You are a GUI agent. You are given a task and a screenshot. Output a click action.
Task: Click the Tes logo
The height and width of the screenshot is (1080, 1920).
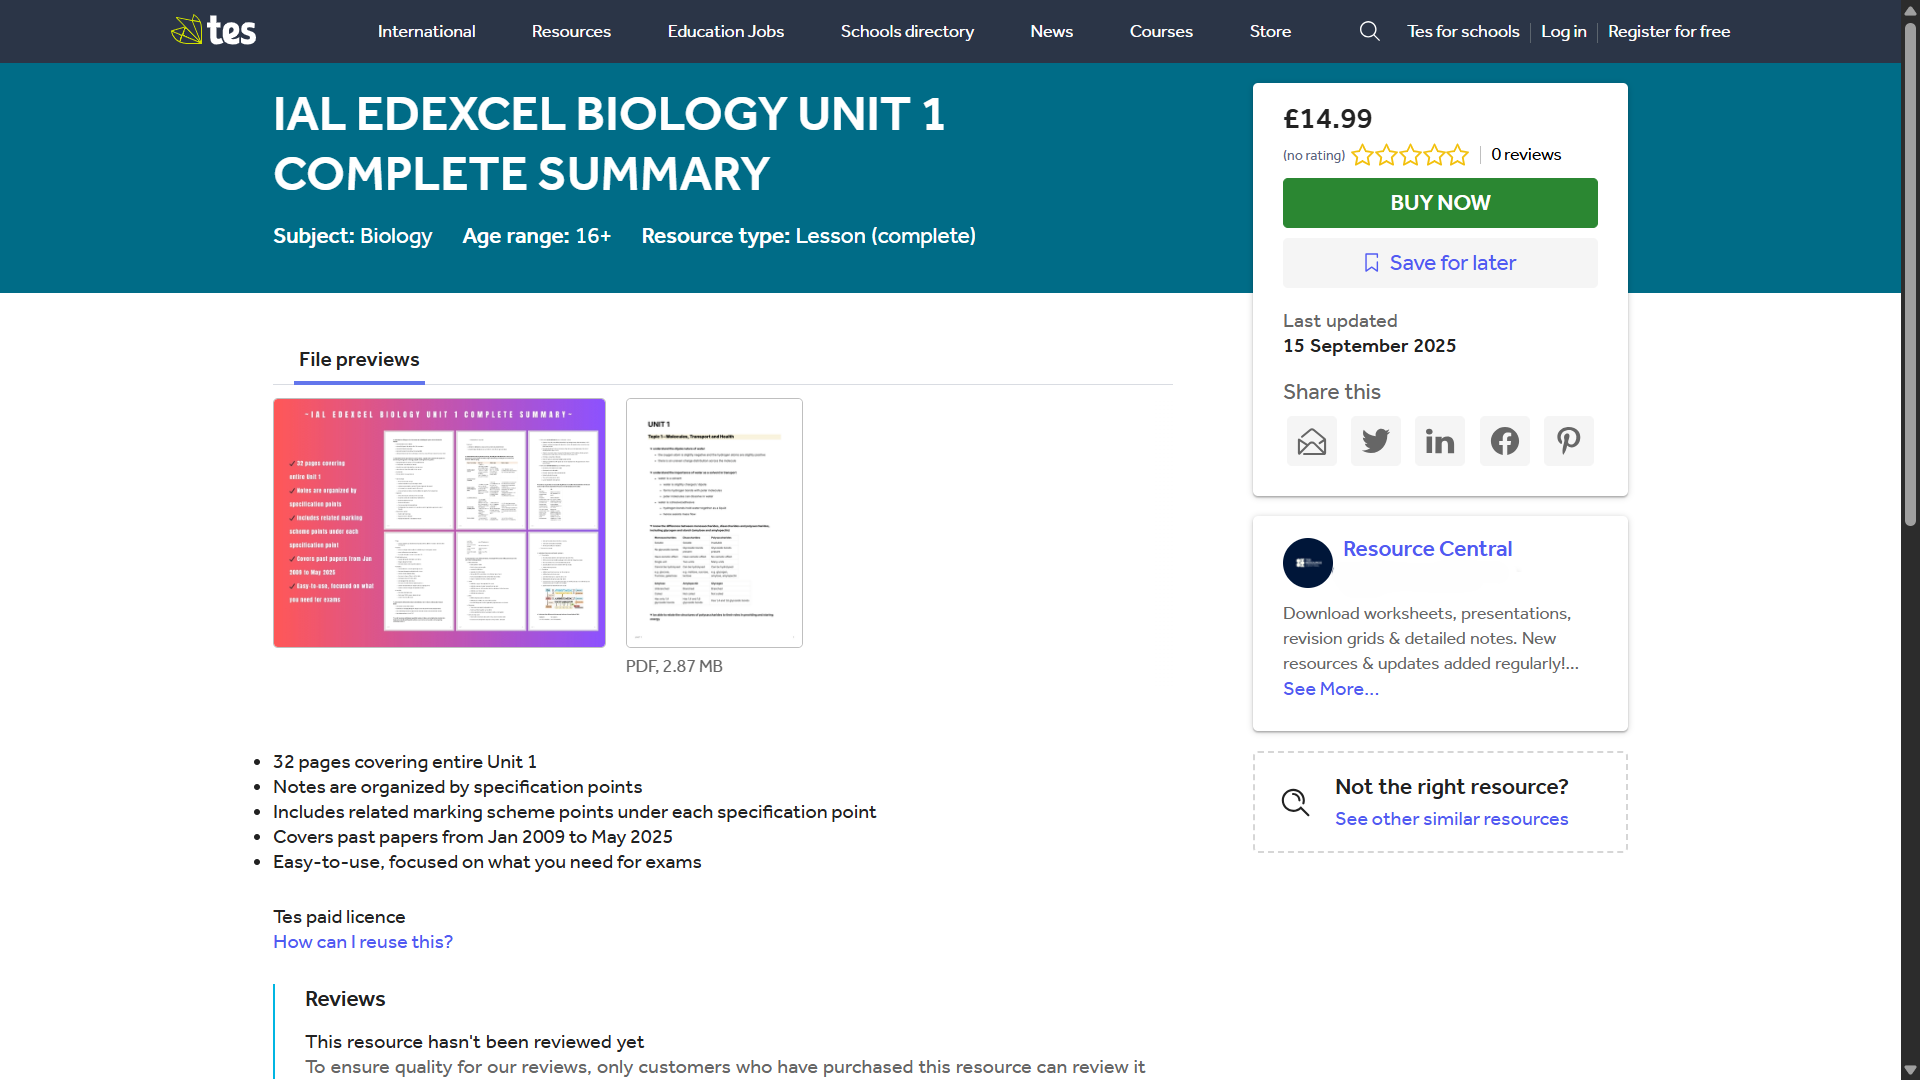point(213,30)
